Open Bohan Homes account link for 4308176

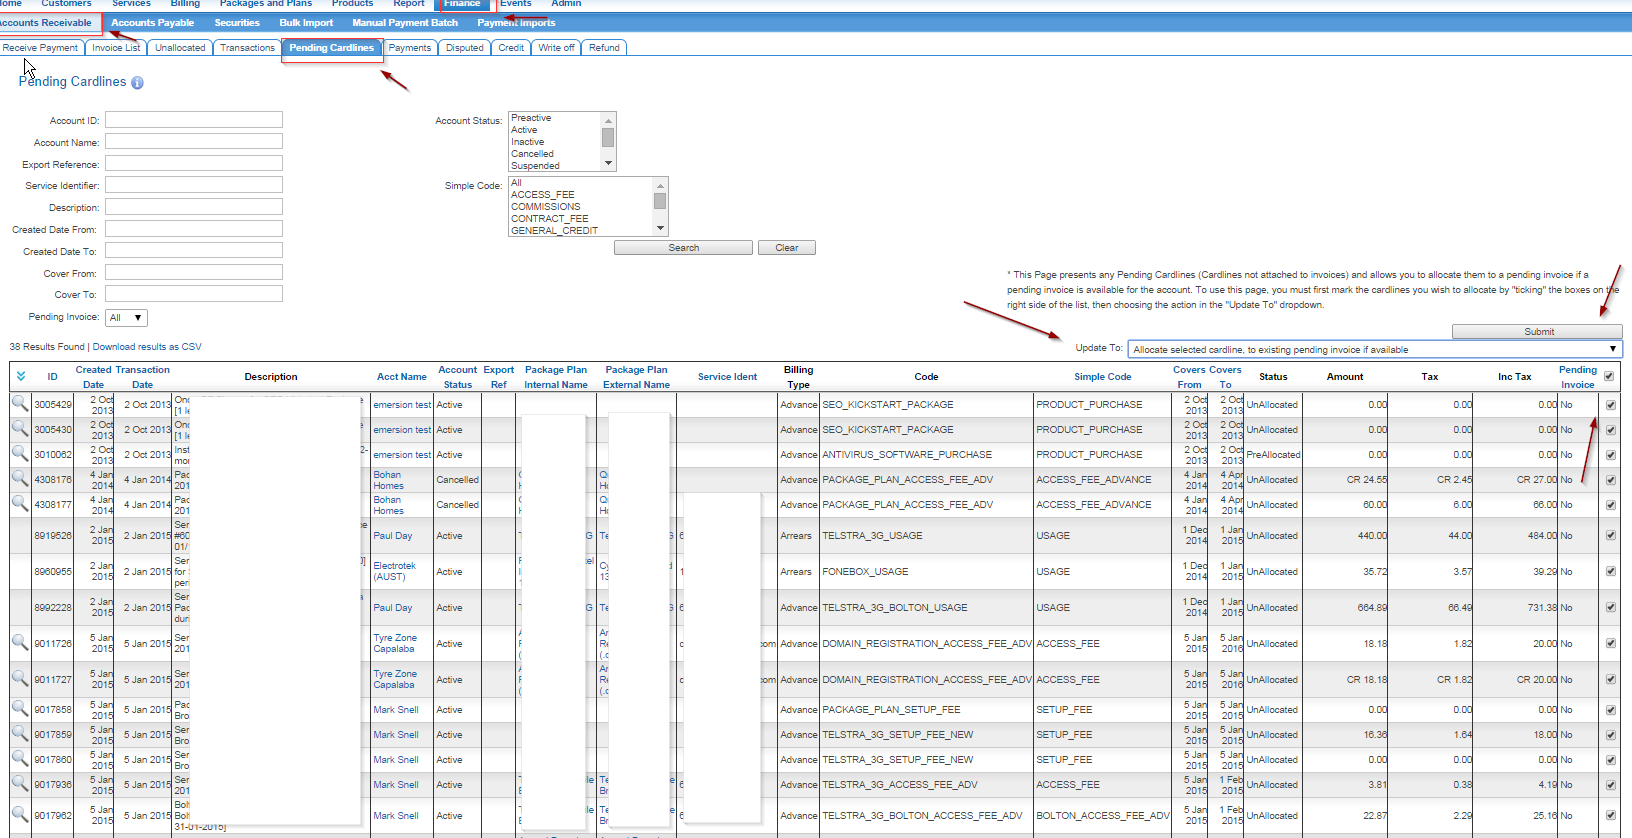coord(388,480)
